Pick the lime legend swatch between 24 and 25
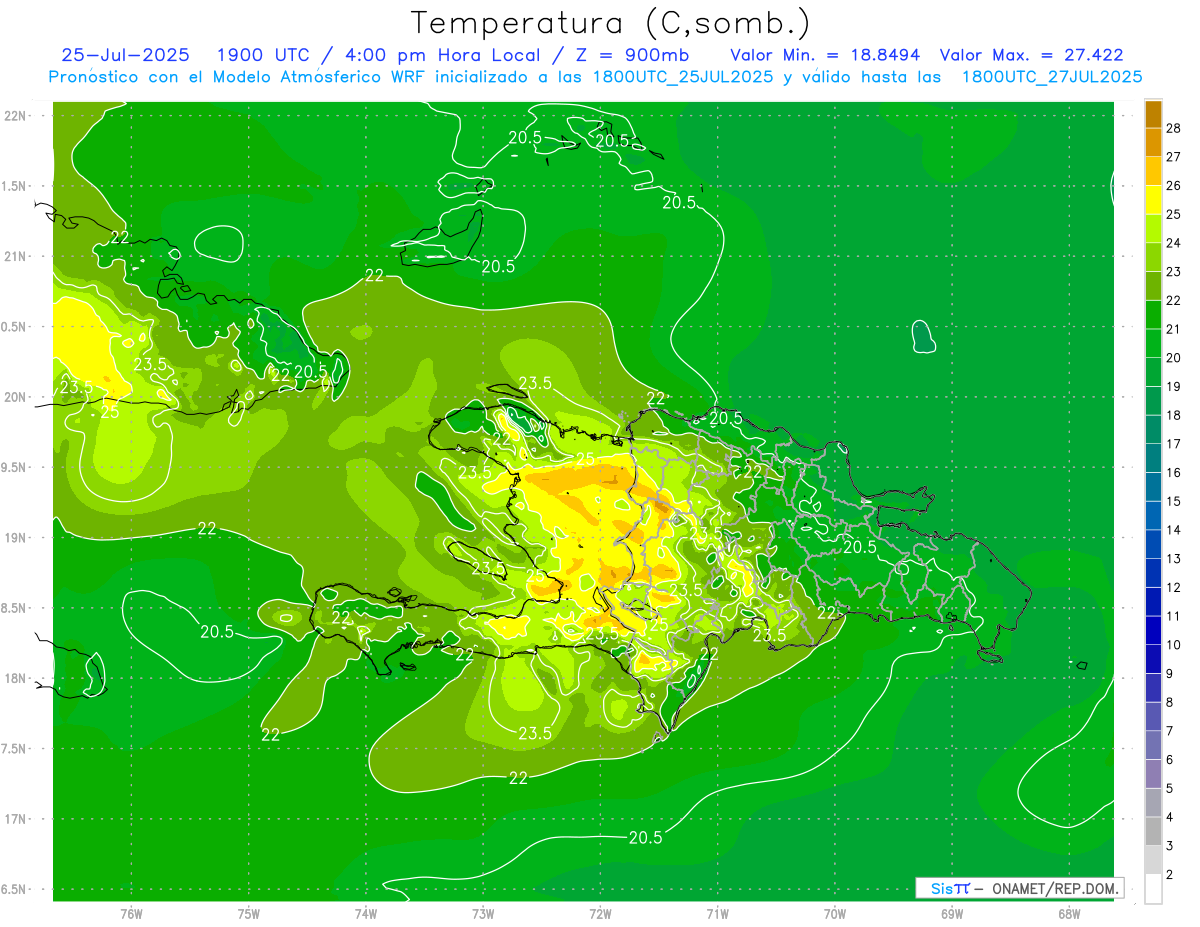The image size is (1200, 927). point(1153,229)
